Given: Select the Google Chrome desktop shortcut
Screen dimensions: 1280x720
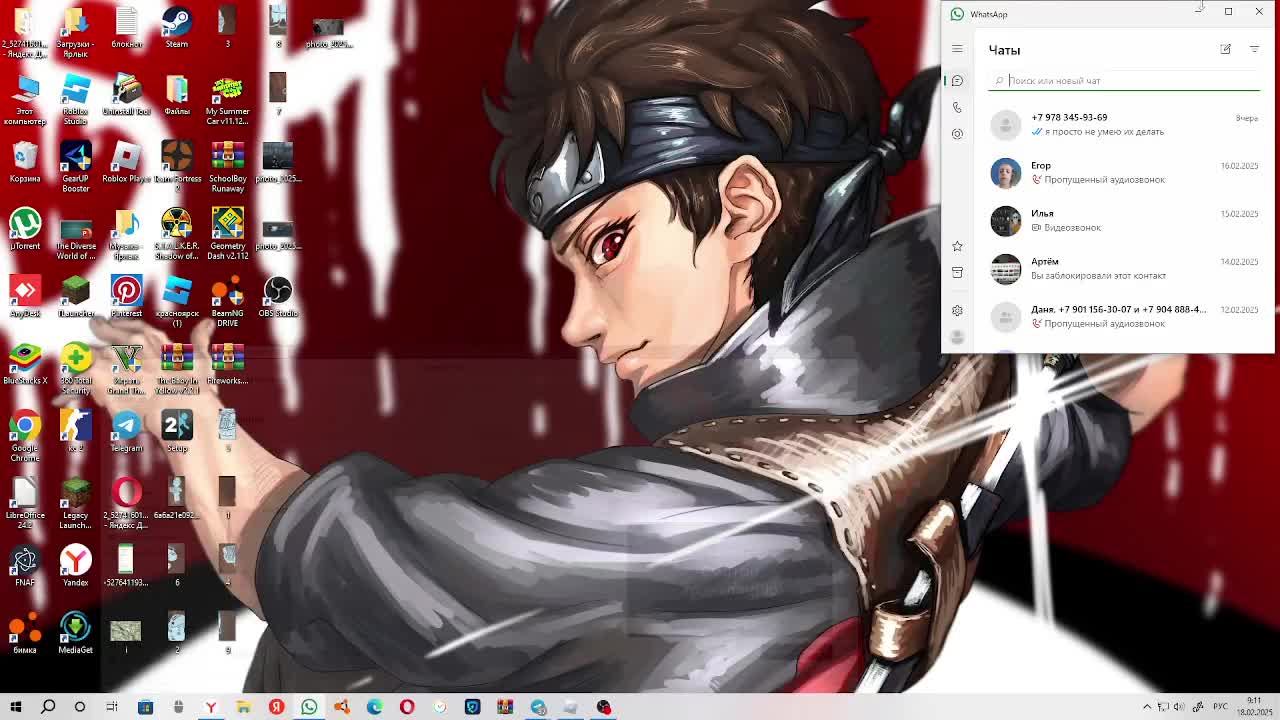Looking at the screenshot, I should (25, 436).
